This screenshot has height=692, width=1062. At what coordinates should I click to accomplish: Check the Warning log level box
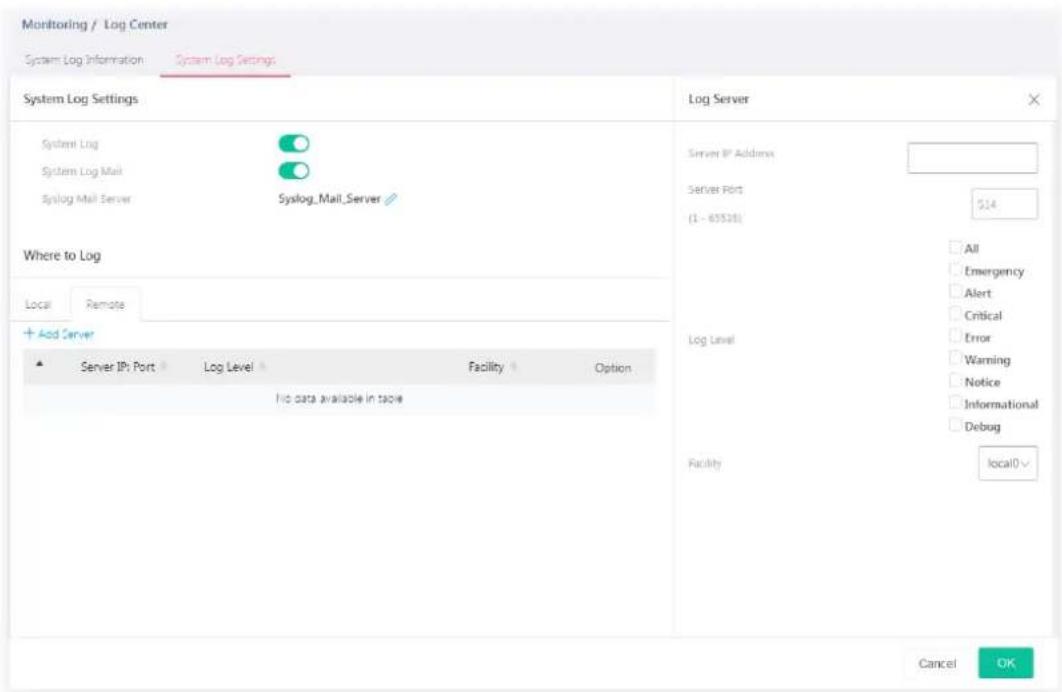(955, 358)
